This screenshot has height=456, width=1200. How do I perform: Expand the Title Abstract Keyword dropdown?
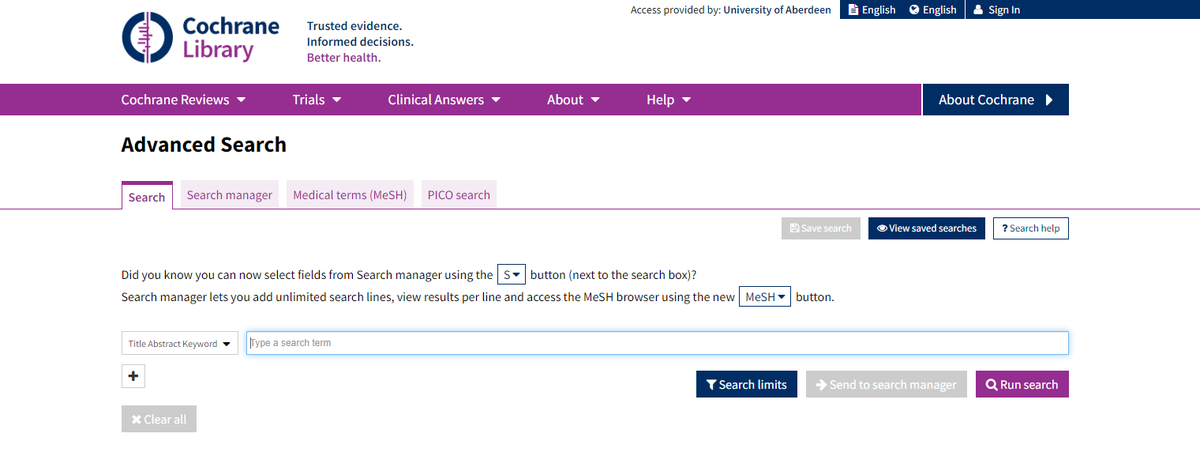[x=179, y=344]
